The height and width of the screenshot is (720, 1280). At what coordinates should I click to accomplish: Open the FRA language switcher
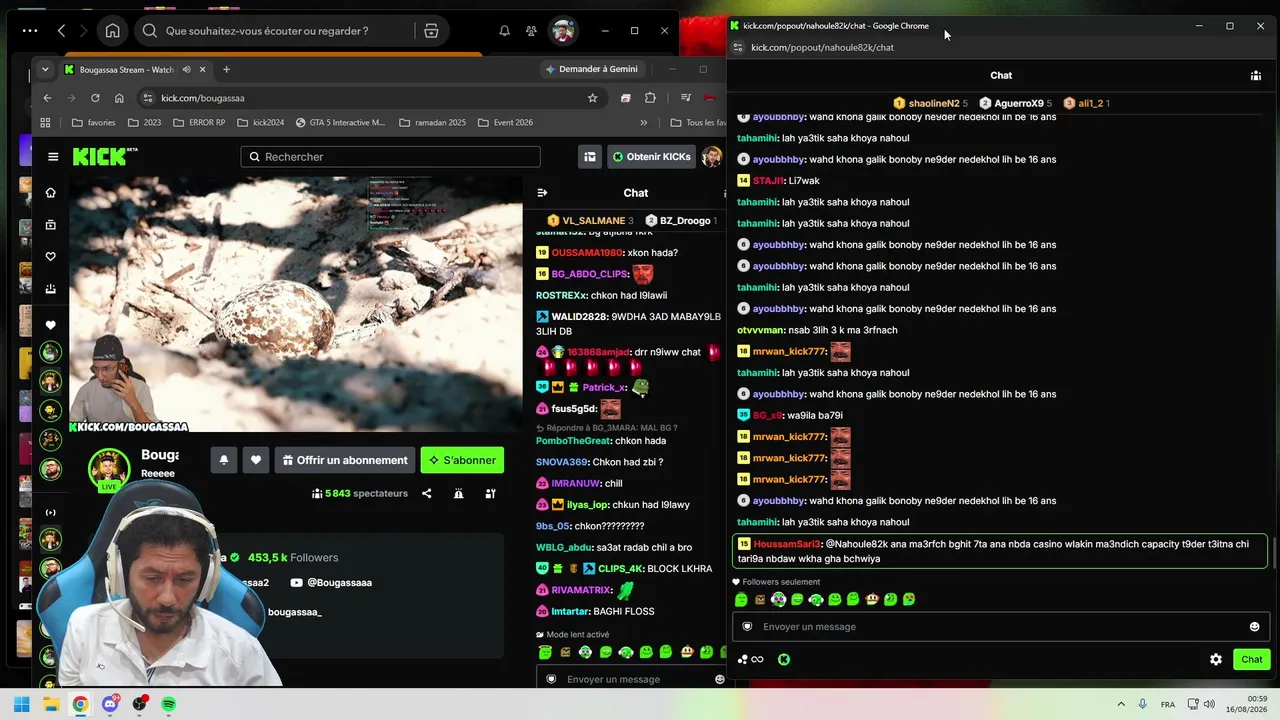point(1167,705)
